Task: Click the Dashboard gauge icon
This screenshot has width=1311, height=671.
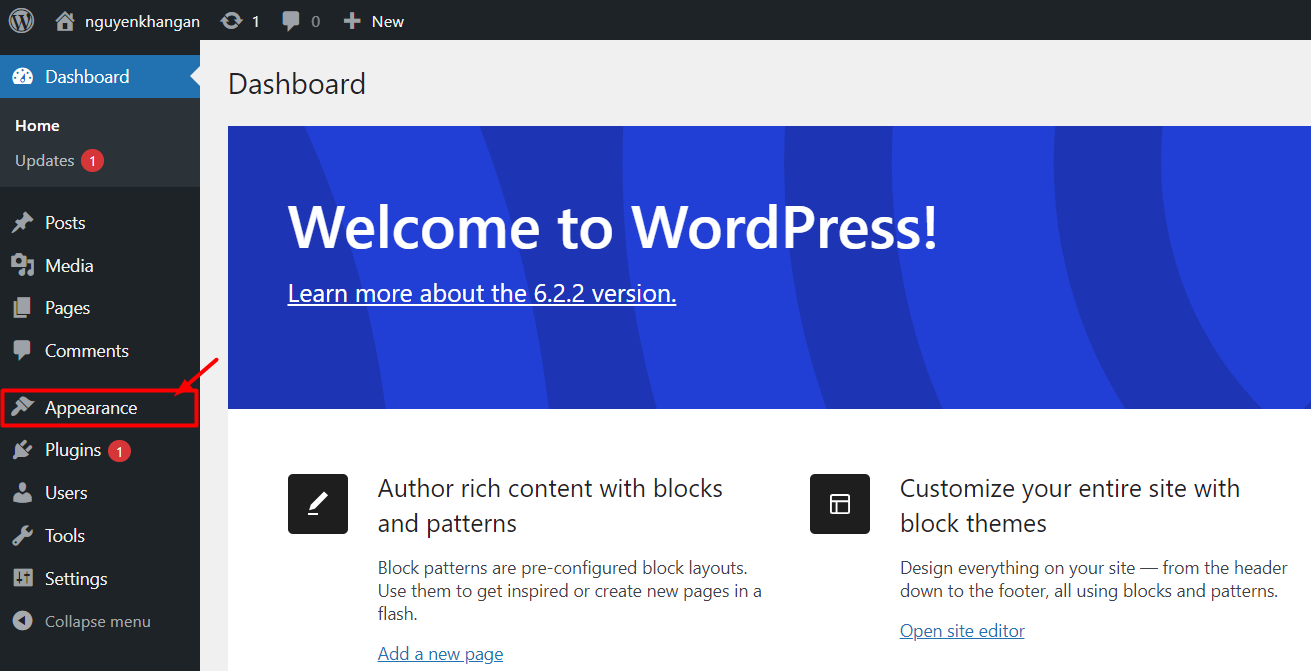Action: [22, 77]
